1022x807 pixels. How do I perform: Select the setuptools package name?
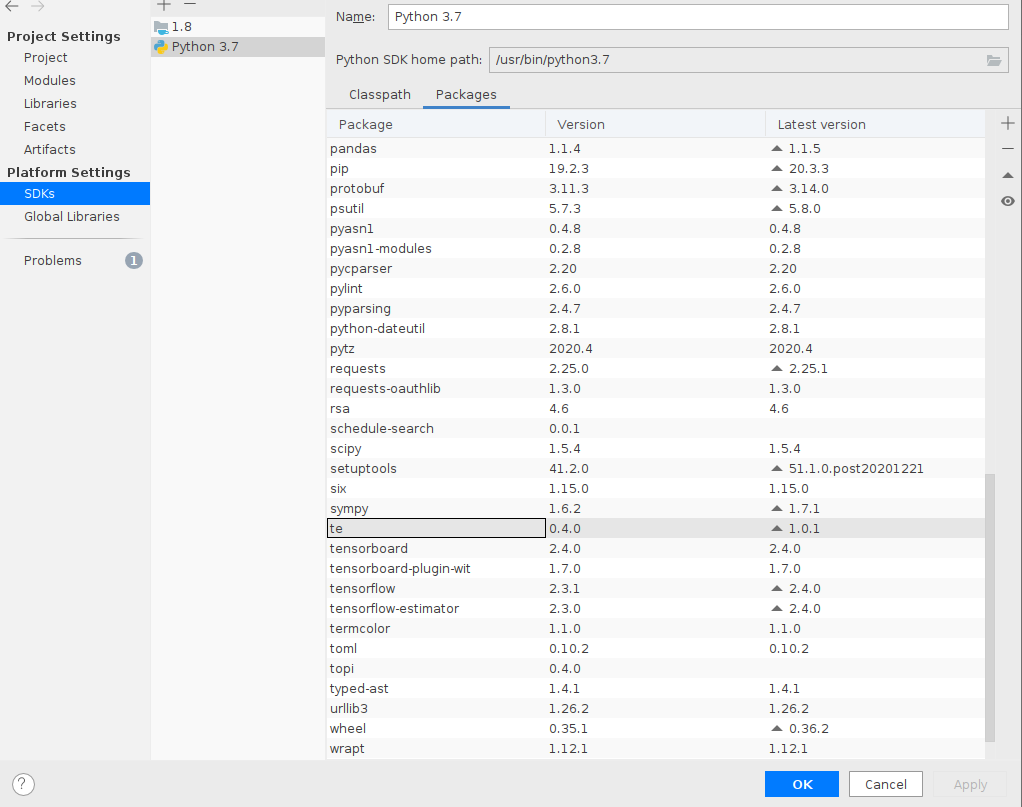tap(363, 469)
